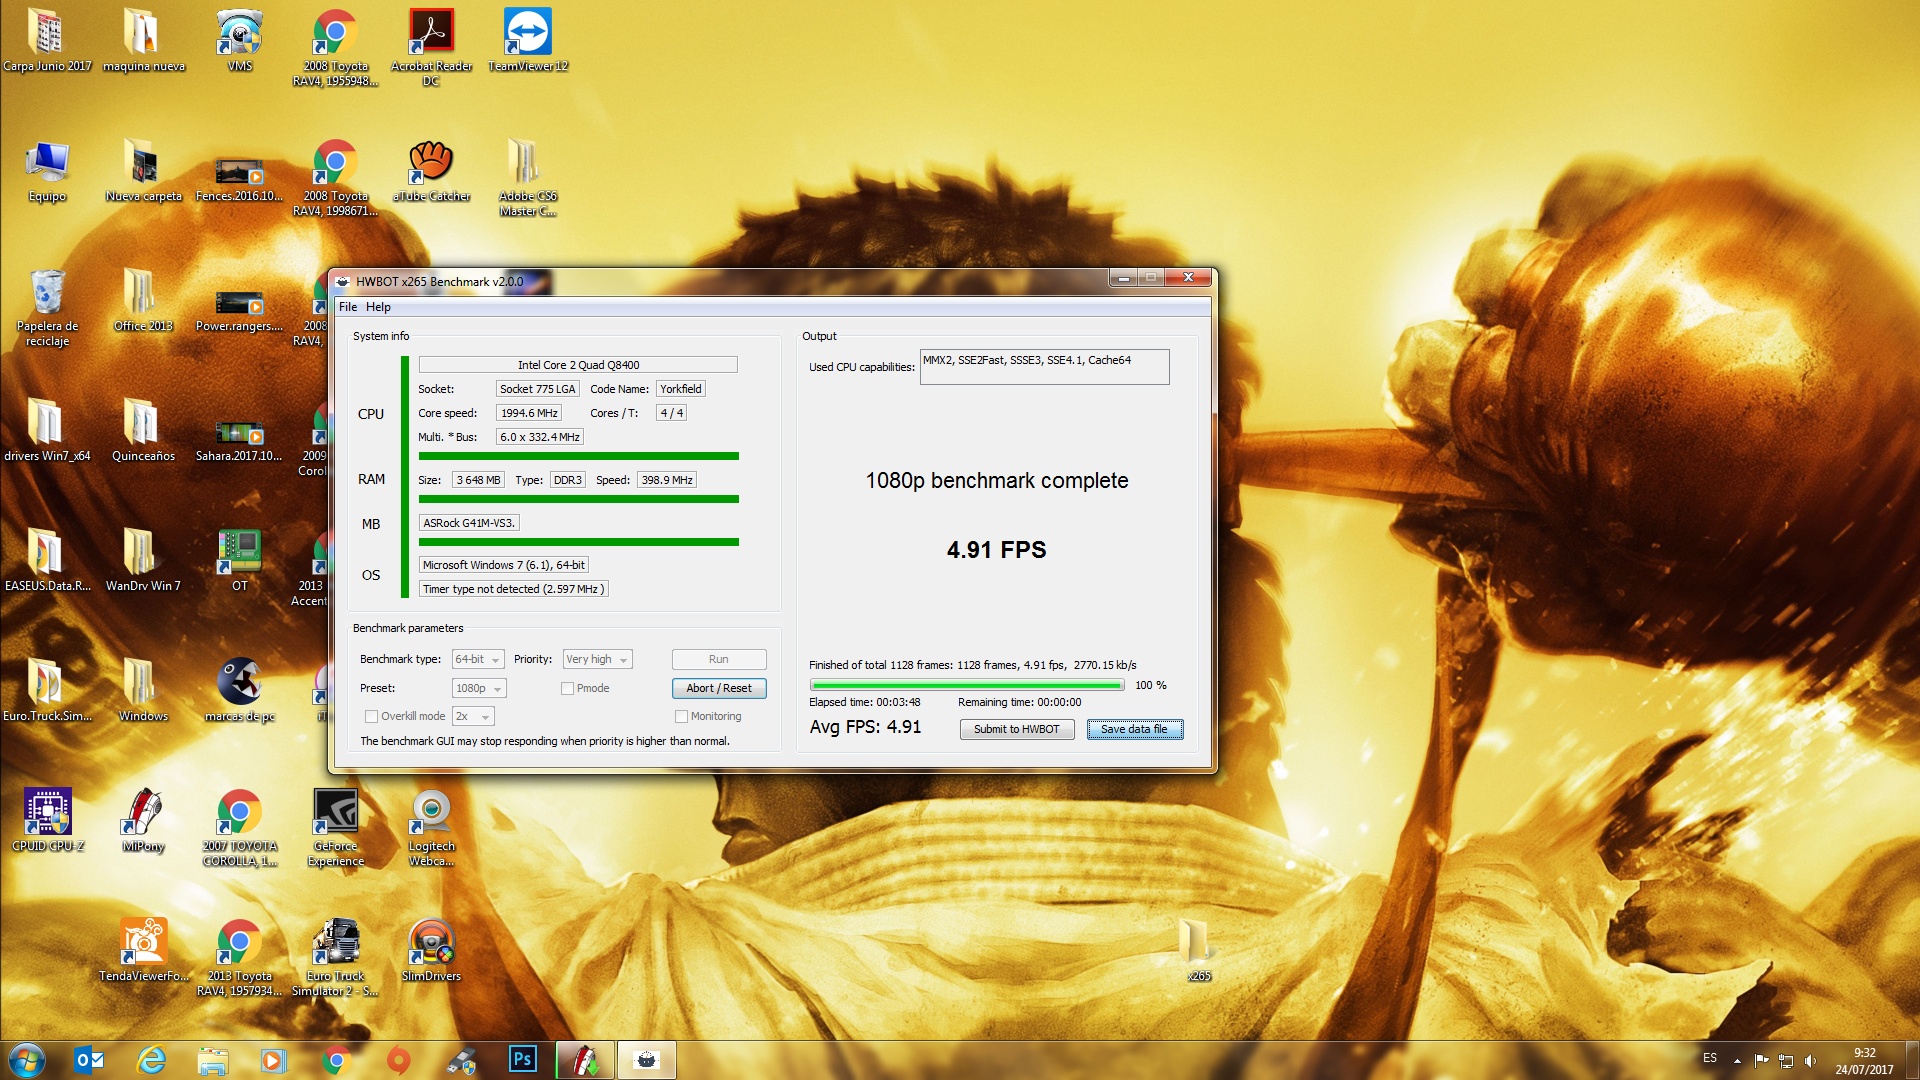The width and height of the screenshot is (1920, 1080).
Task: Open EASEUS.Data.R folder icon
Action: pyautogui.click(x=47, y=561)
